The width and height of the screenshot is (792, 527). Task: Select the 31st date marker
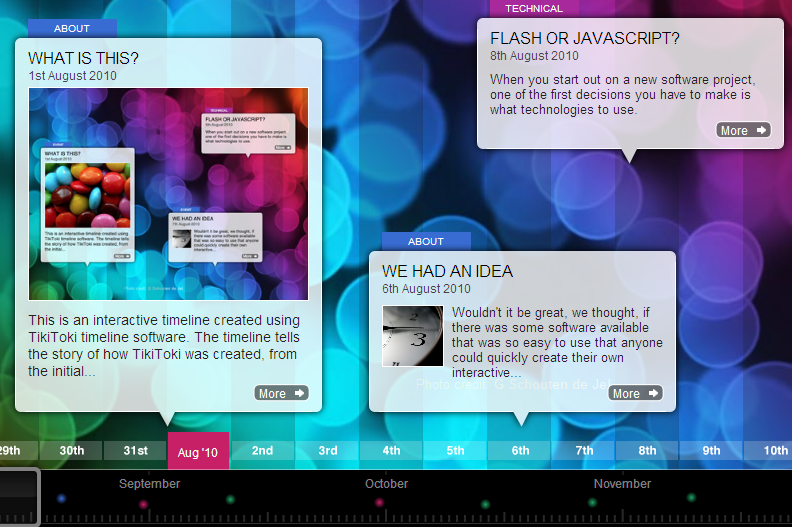coord(135,450)
